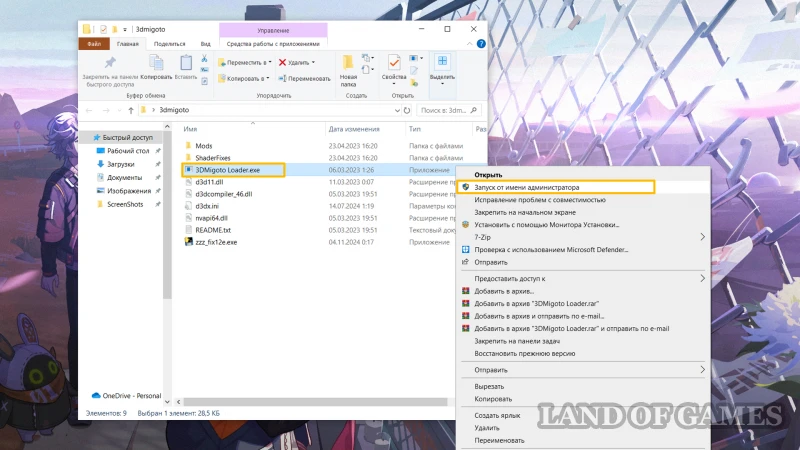Select Загрузки in the navigation pane
Screen dimensions: 800x450
(121, 164)
